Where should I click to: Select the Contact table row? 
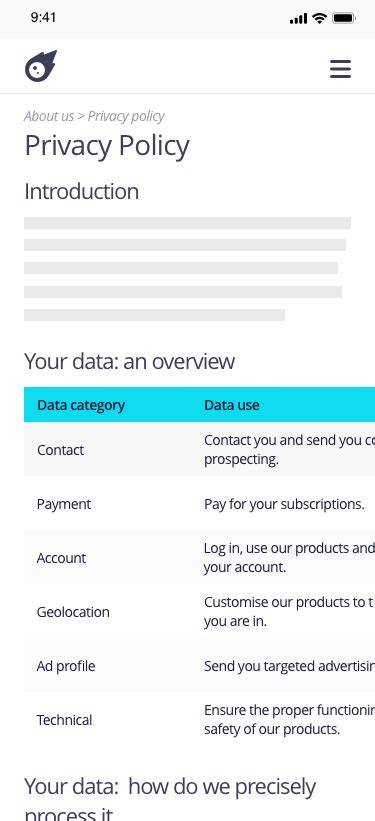(200, 450)
